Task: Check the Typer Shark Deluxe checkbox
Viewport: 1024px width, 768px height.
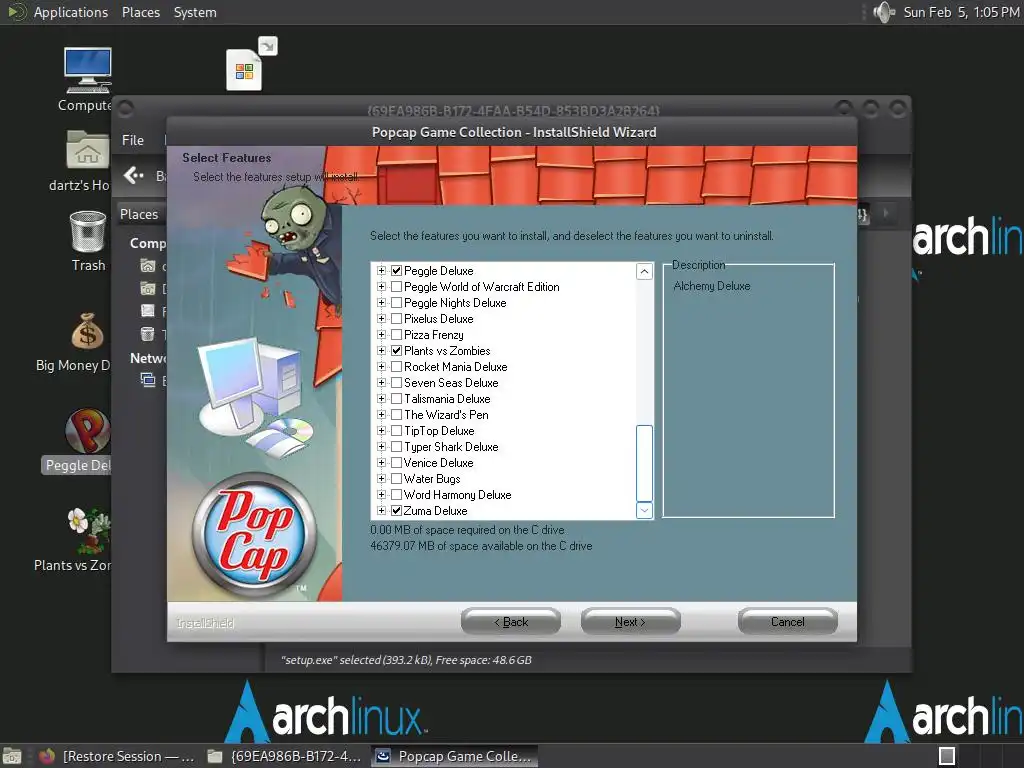Action: point(396,447)
